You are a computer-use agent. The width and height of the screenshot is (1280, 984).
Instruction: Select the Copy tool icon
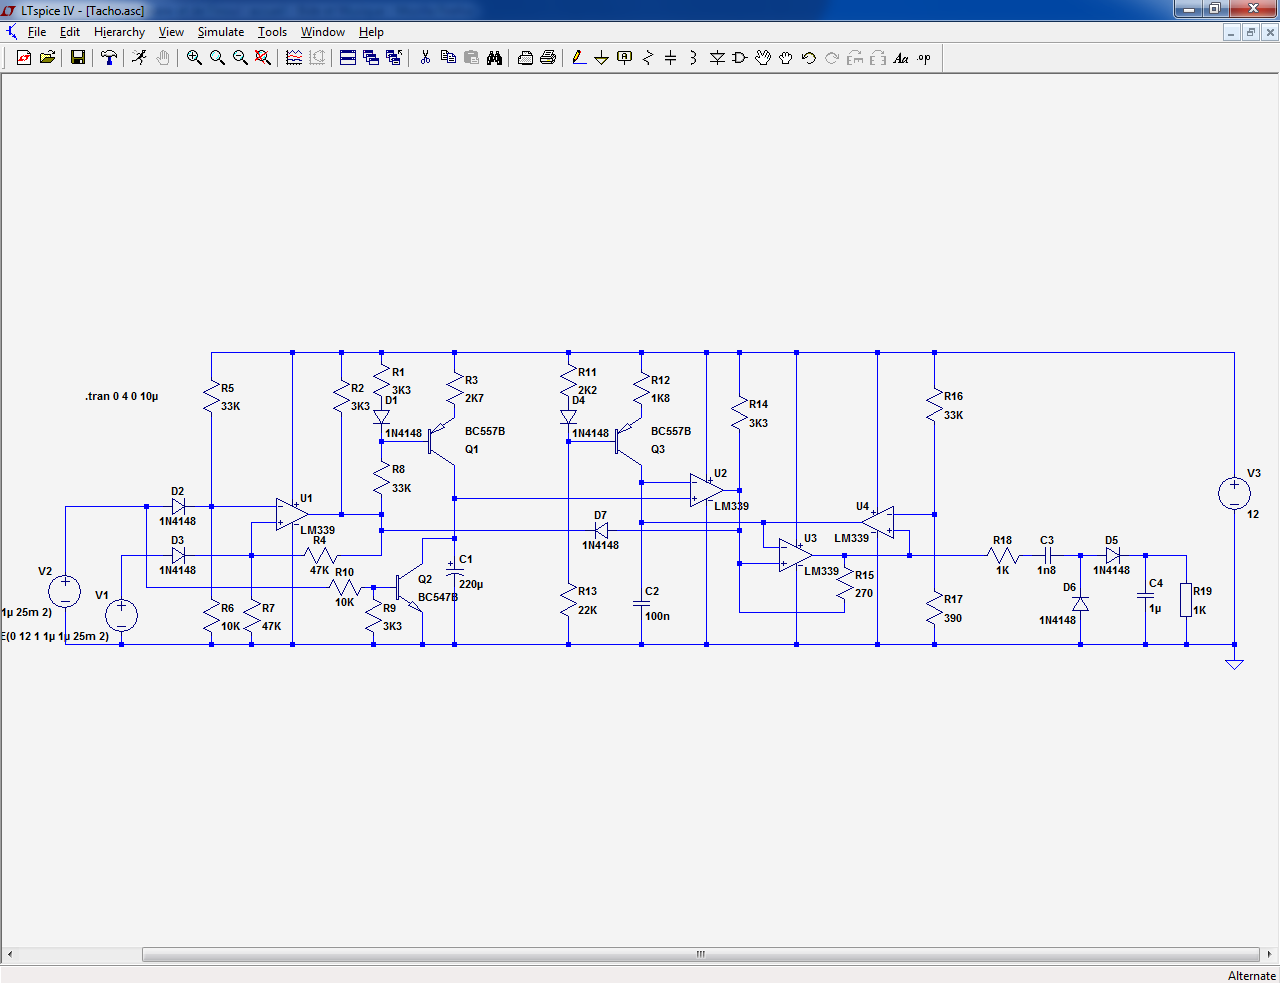pos(448,58)
